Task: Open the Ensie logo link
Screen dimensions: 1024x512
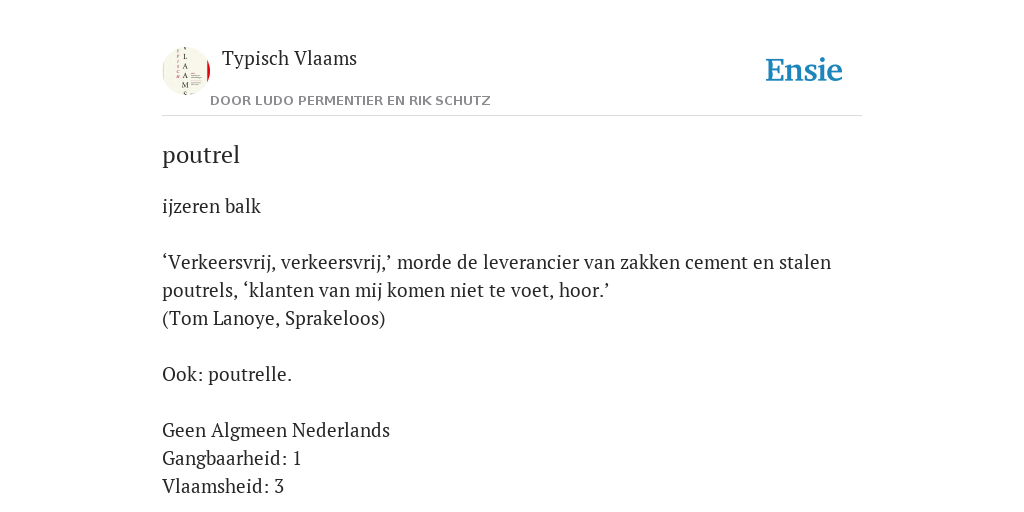Action: tap(804, 70)
